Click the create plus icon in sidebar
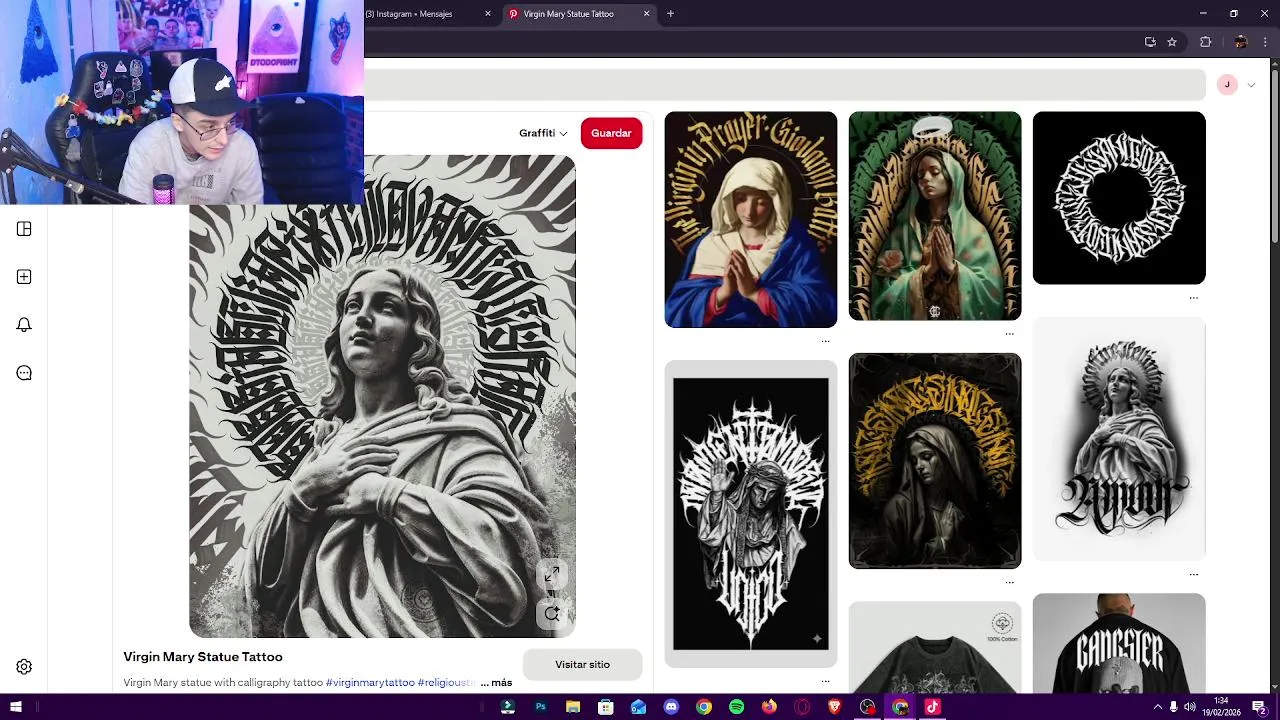Screen dimensions: 1280x720 pyautogui.click(x=24, y=277)
